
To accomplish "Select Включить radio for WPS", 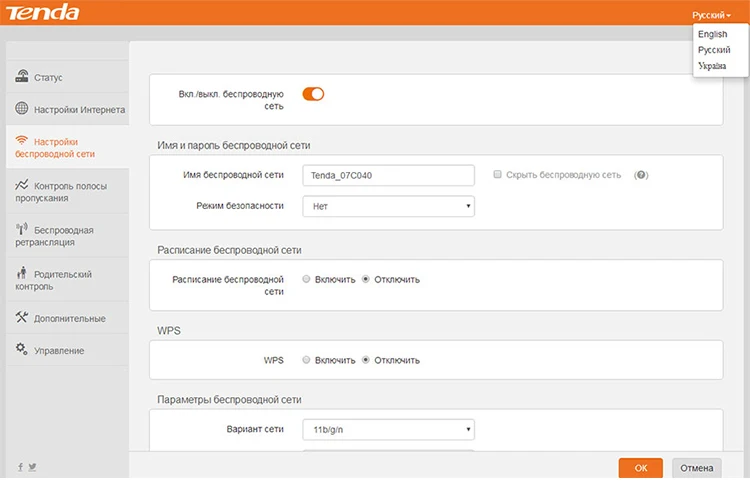I will tap(306, 360).
